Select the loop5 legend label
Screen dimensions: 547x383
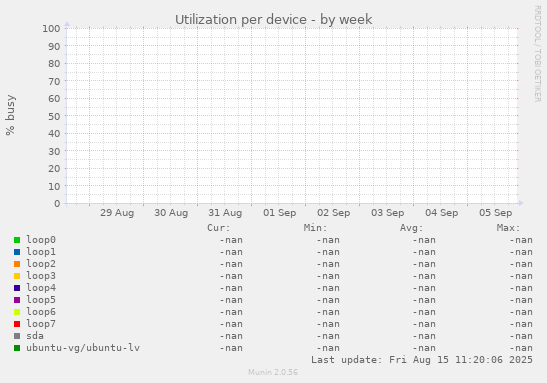tap(41, 300)
